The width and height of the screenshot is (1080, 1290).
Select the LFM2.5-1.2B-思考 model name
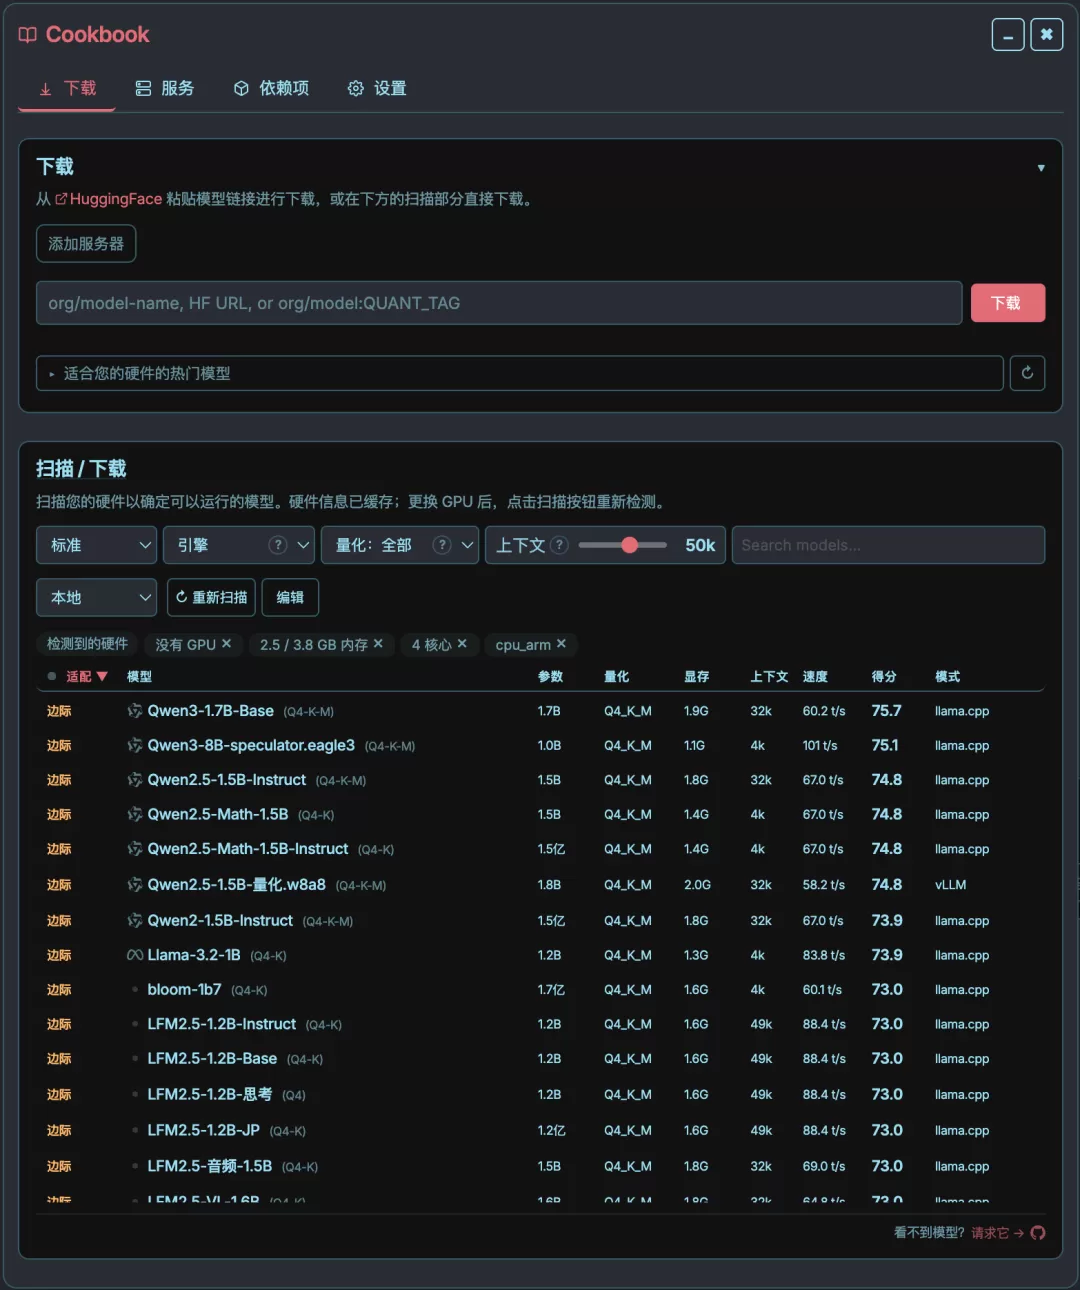pyautogui.click(x=209, y=1095)
